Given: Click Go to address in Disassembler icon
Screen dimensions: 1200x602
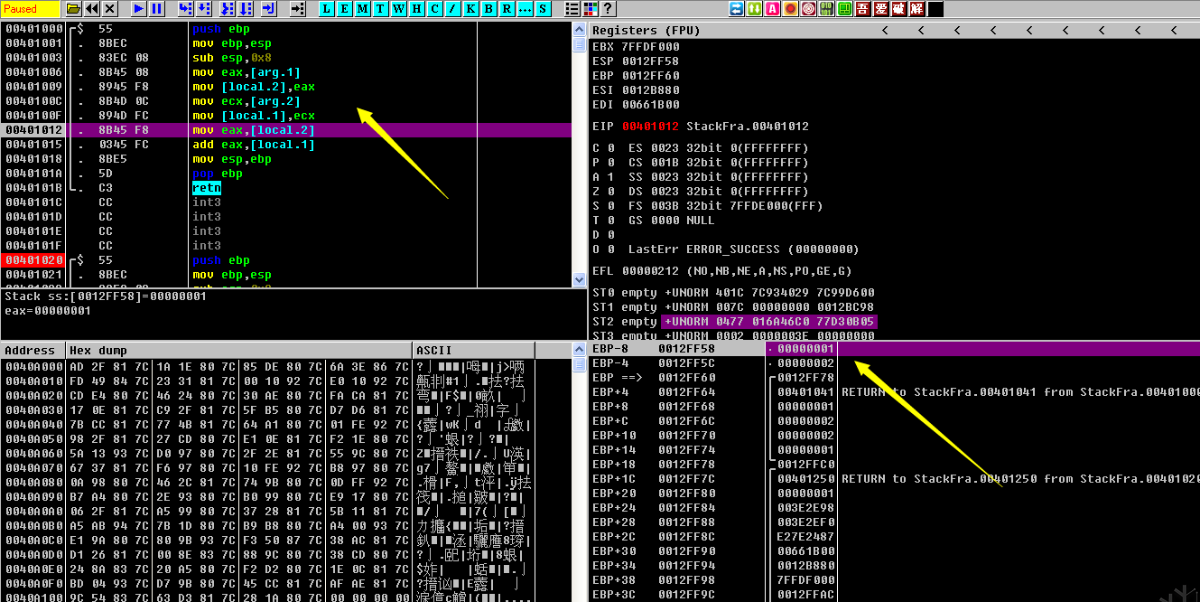Looking at the screenshot, I should 298,9.
